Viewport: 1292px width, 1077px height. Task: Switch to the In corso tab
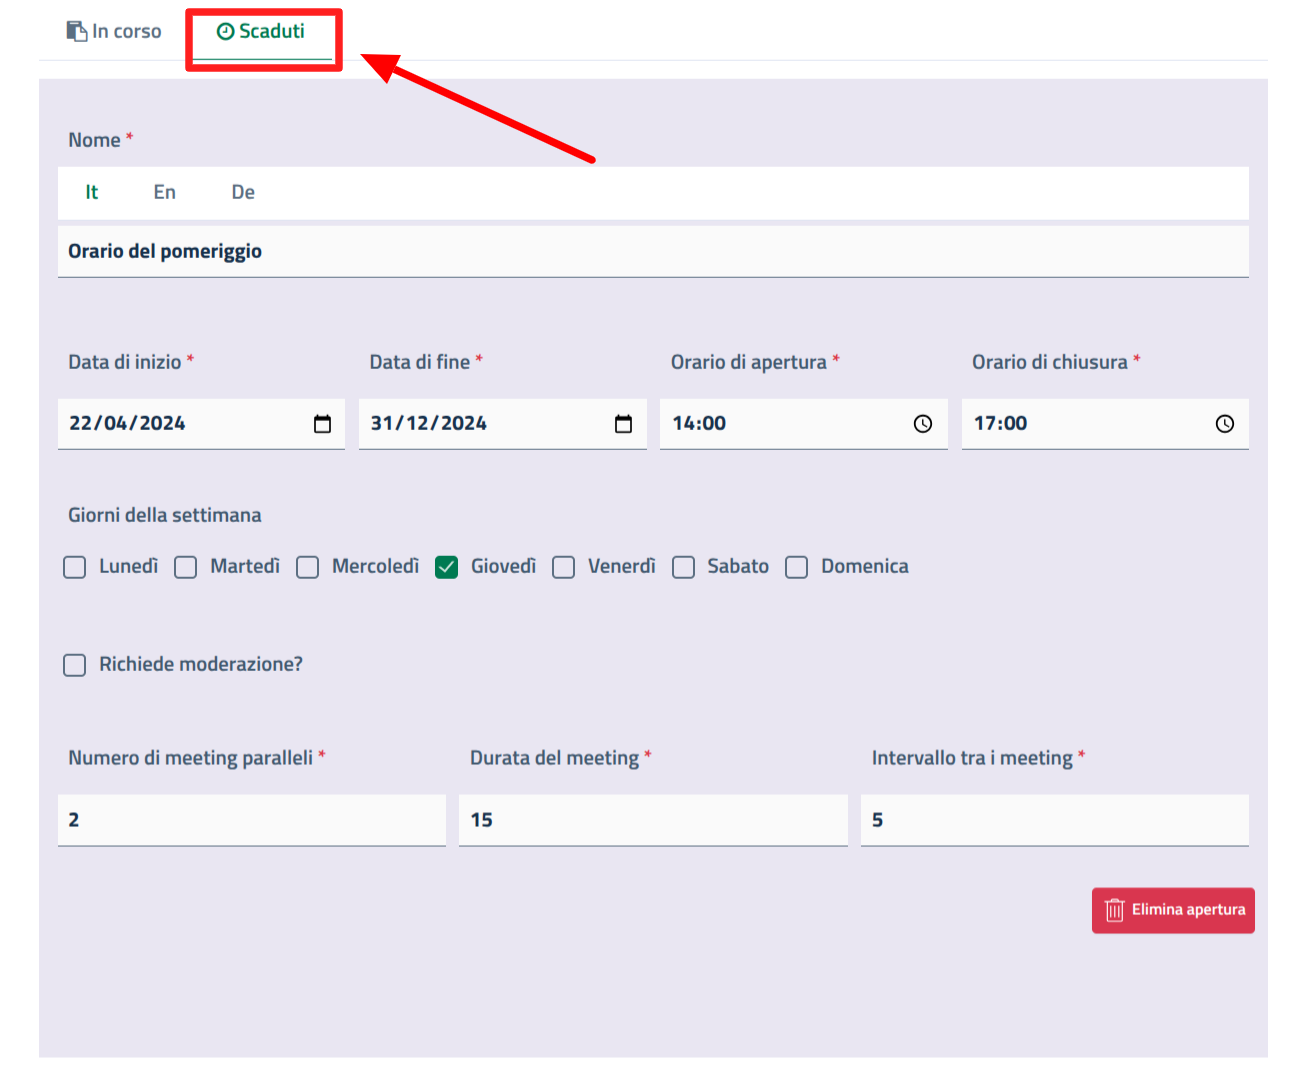coord(114,32)
